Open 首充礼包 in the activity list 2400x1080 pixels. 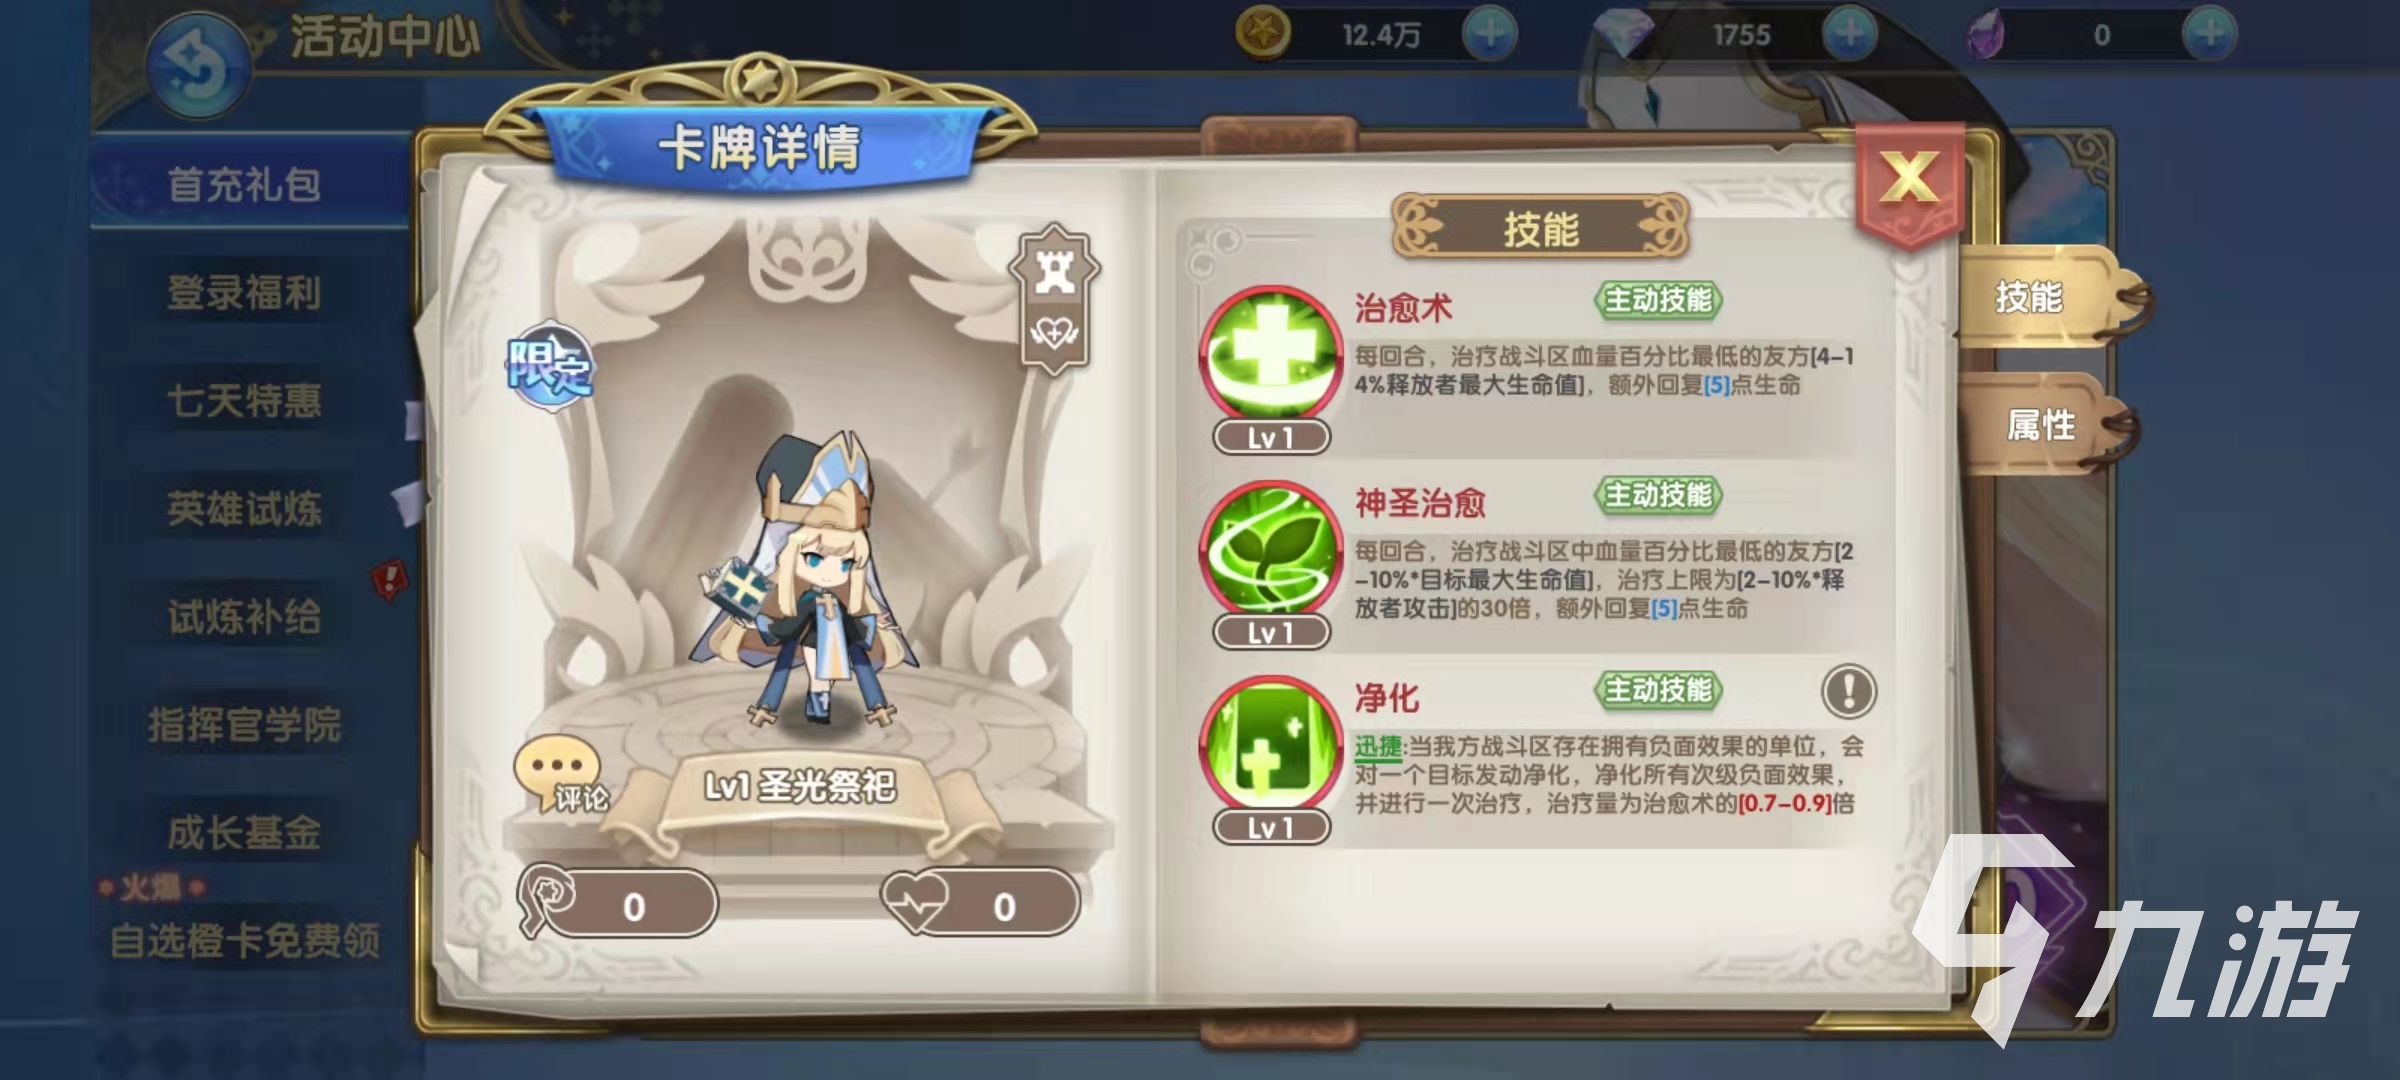[x=245, y=185]
